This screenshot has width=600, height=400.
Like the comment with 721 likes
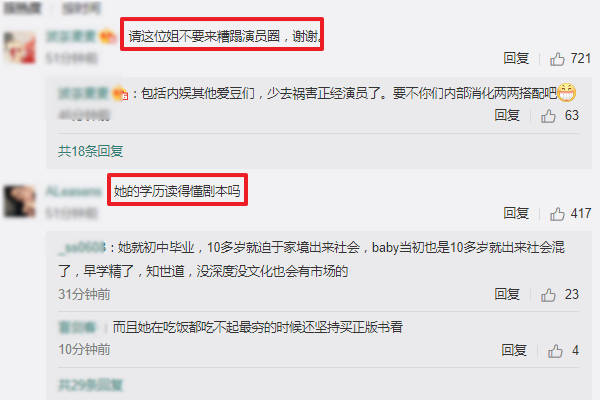[x=557, y=59]
